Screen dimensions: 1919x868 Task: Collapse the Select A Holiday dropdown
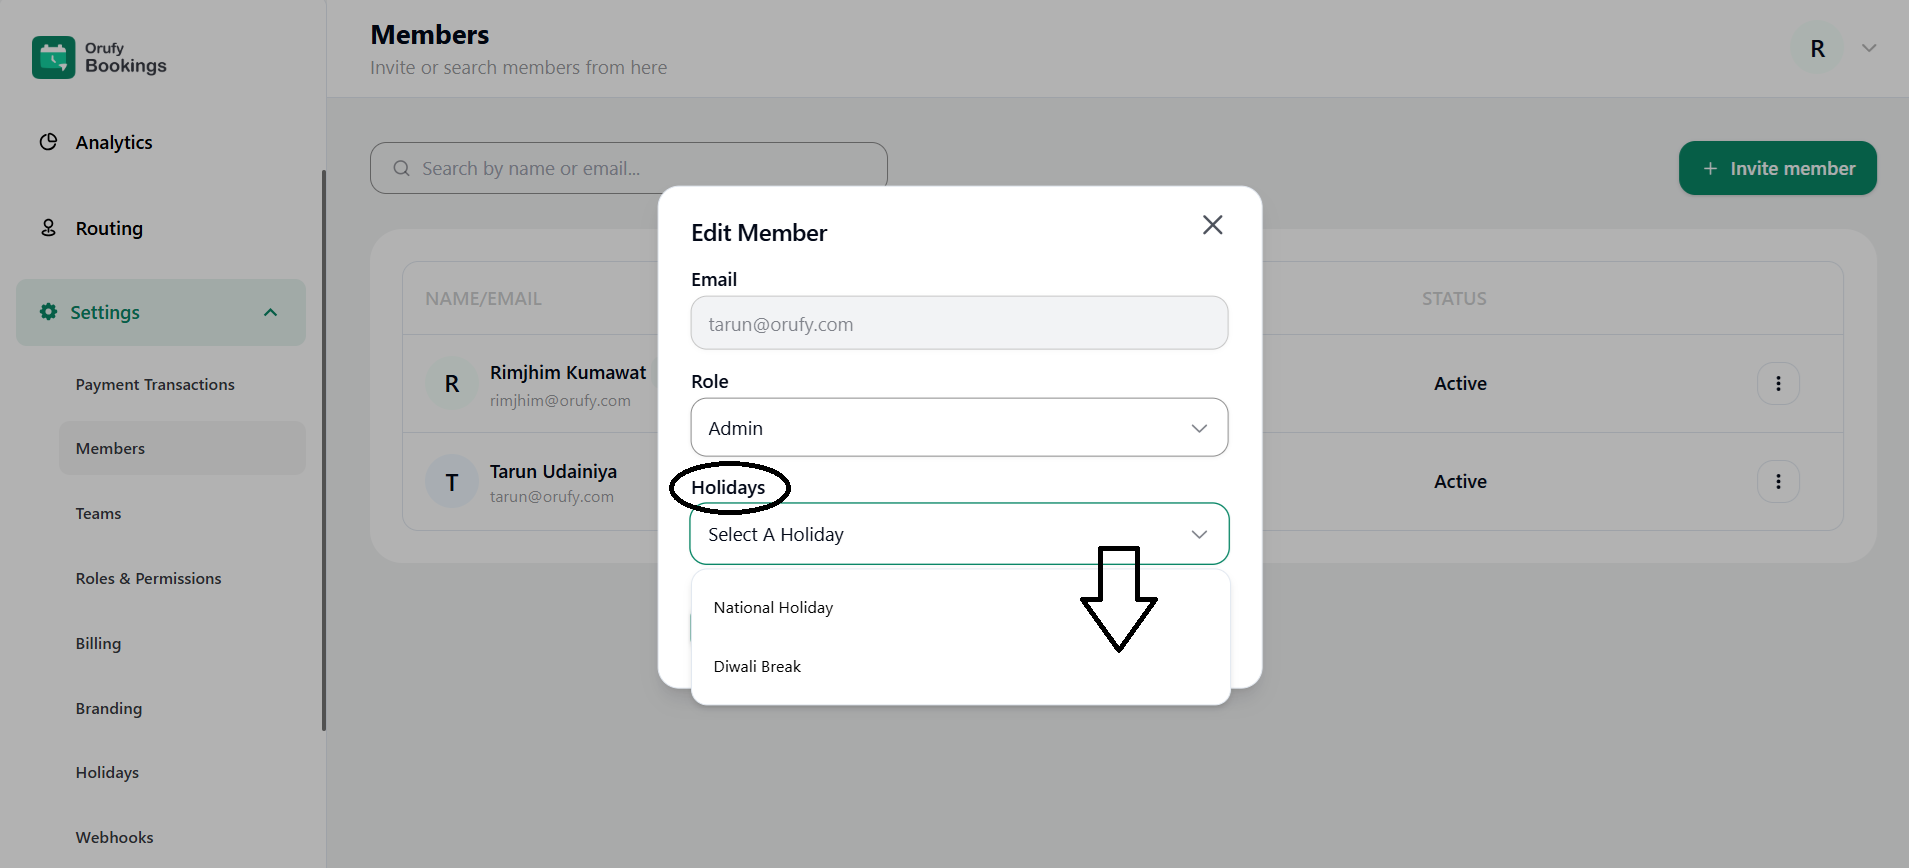tap(1199, 535)
